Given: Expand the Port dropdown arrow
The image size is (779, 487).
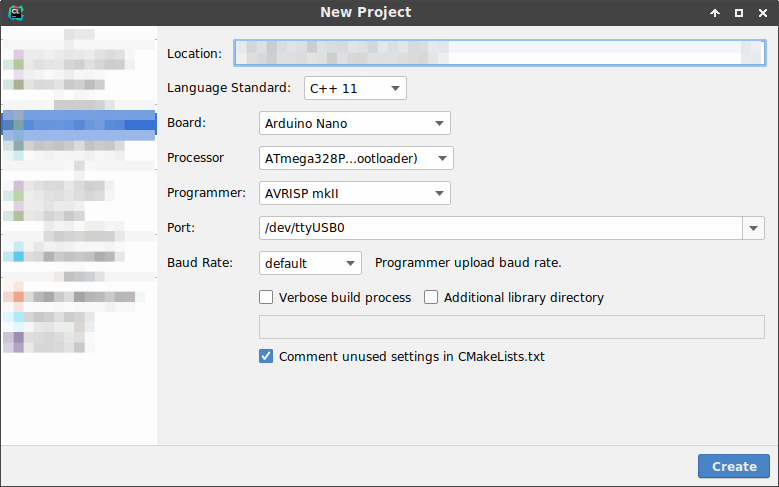Looking at the screenshot, I should point(754,228).
